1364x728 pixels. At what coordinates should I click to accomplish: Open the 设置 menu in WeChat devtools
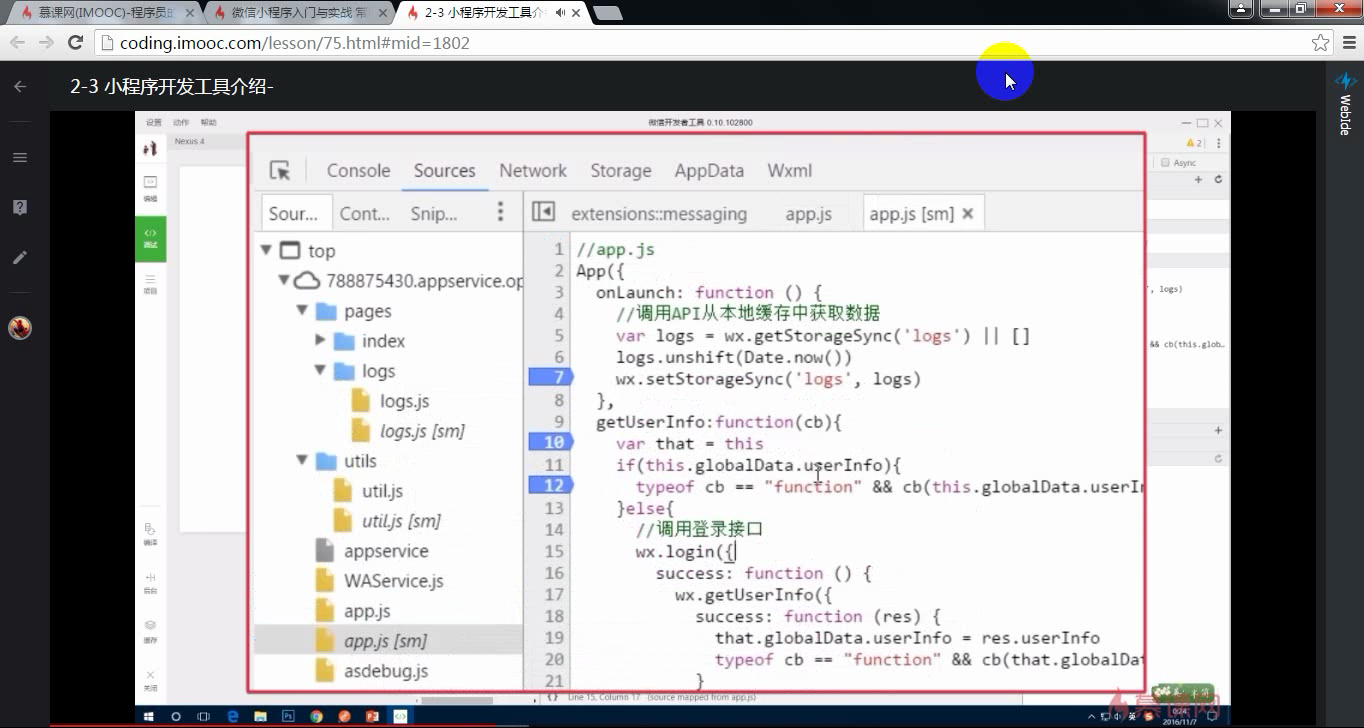pyautogui.click(x=153, y=123)
